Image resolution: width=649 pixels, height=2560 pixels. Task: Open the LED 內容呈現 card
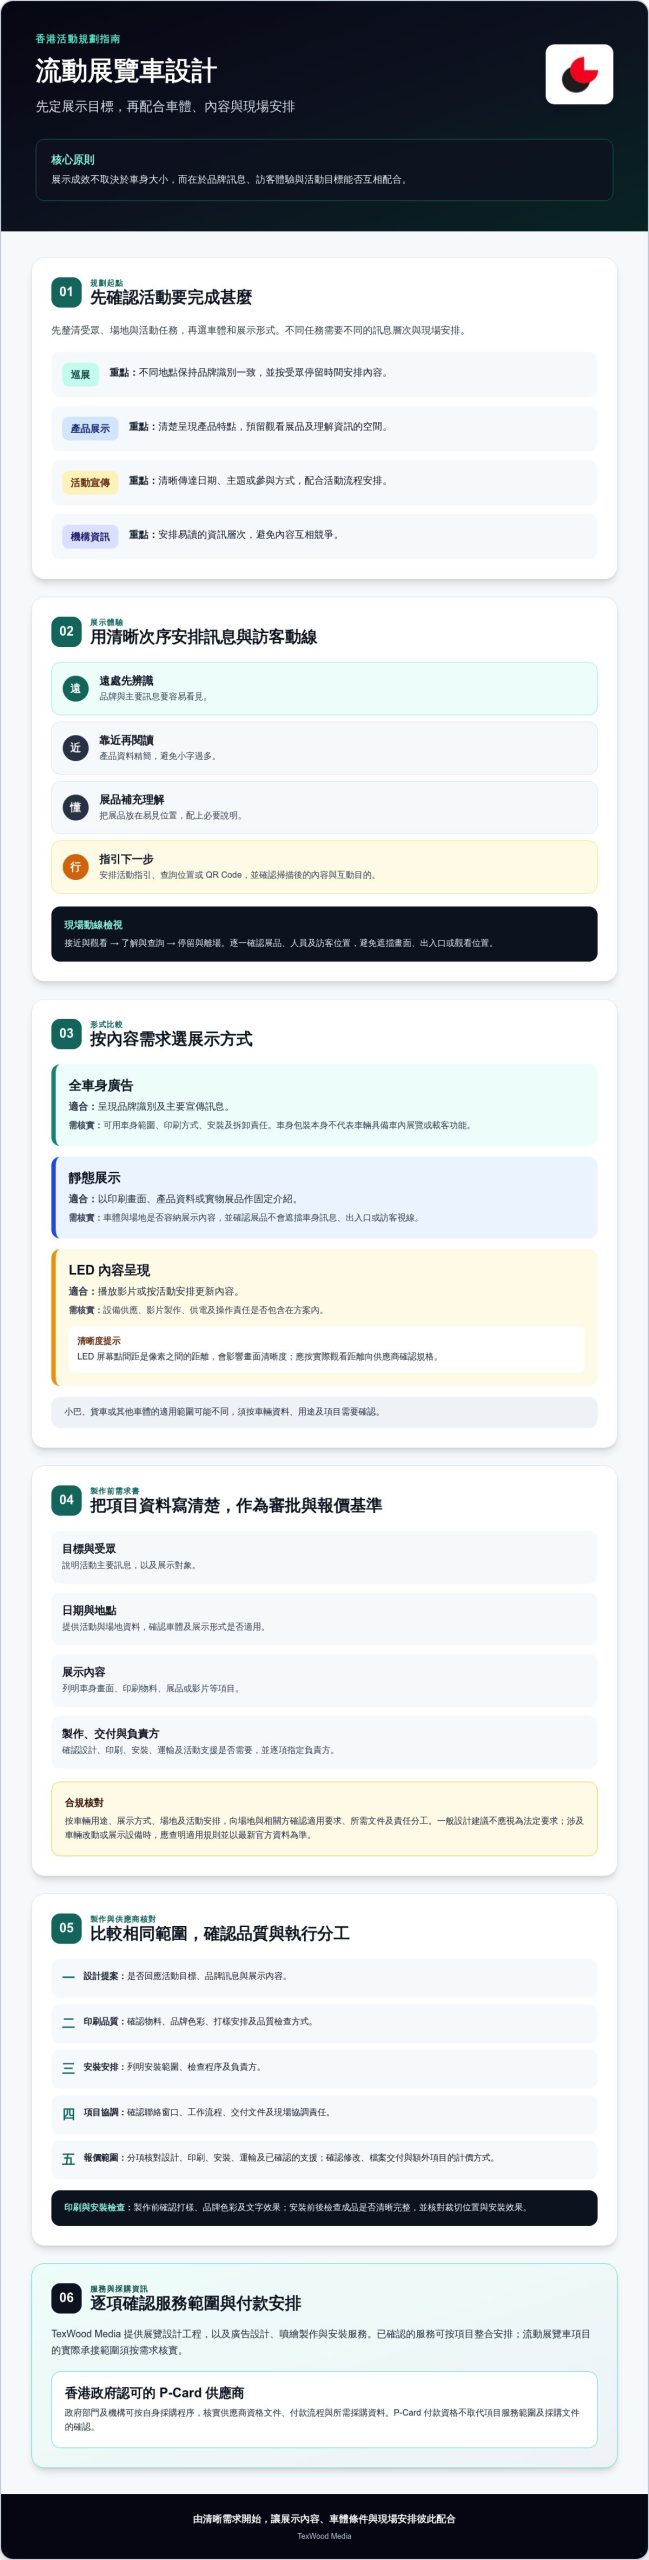click(x=324, y=1317)
